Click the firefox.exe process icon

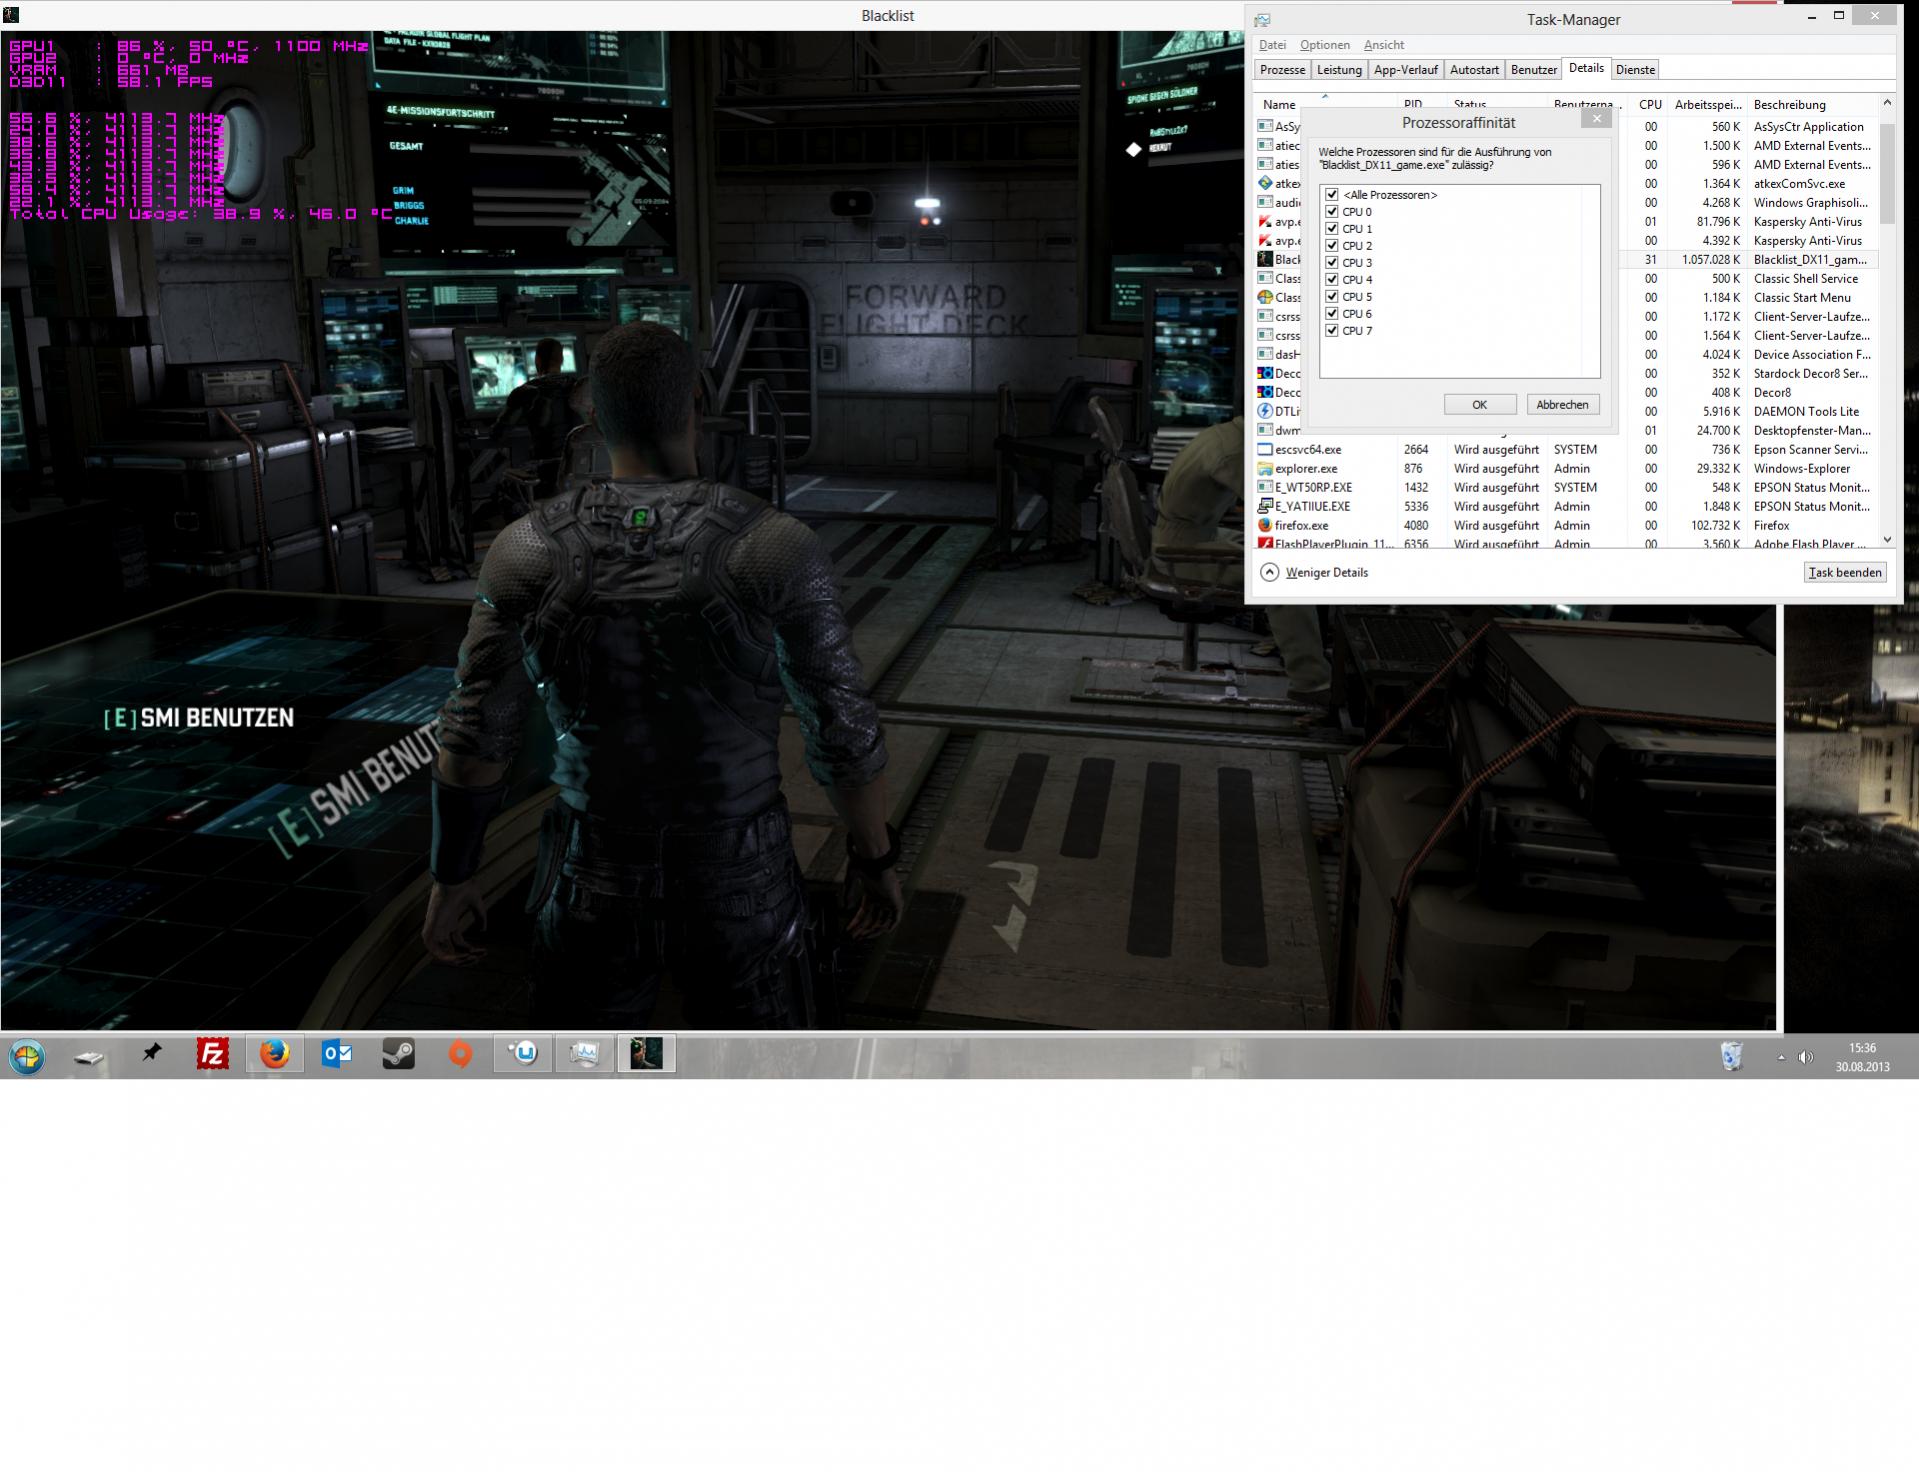tap(1265, 526)
